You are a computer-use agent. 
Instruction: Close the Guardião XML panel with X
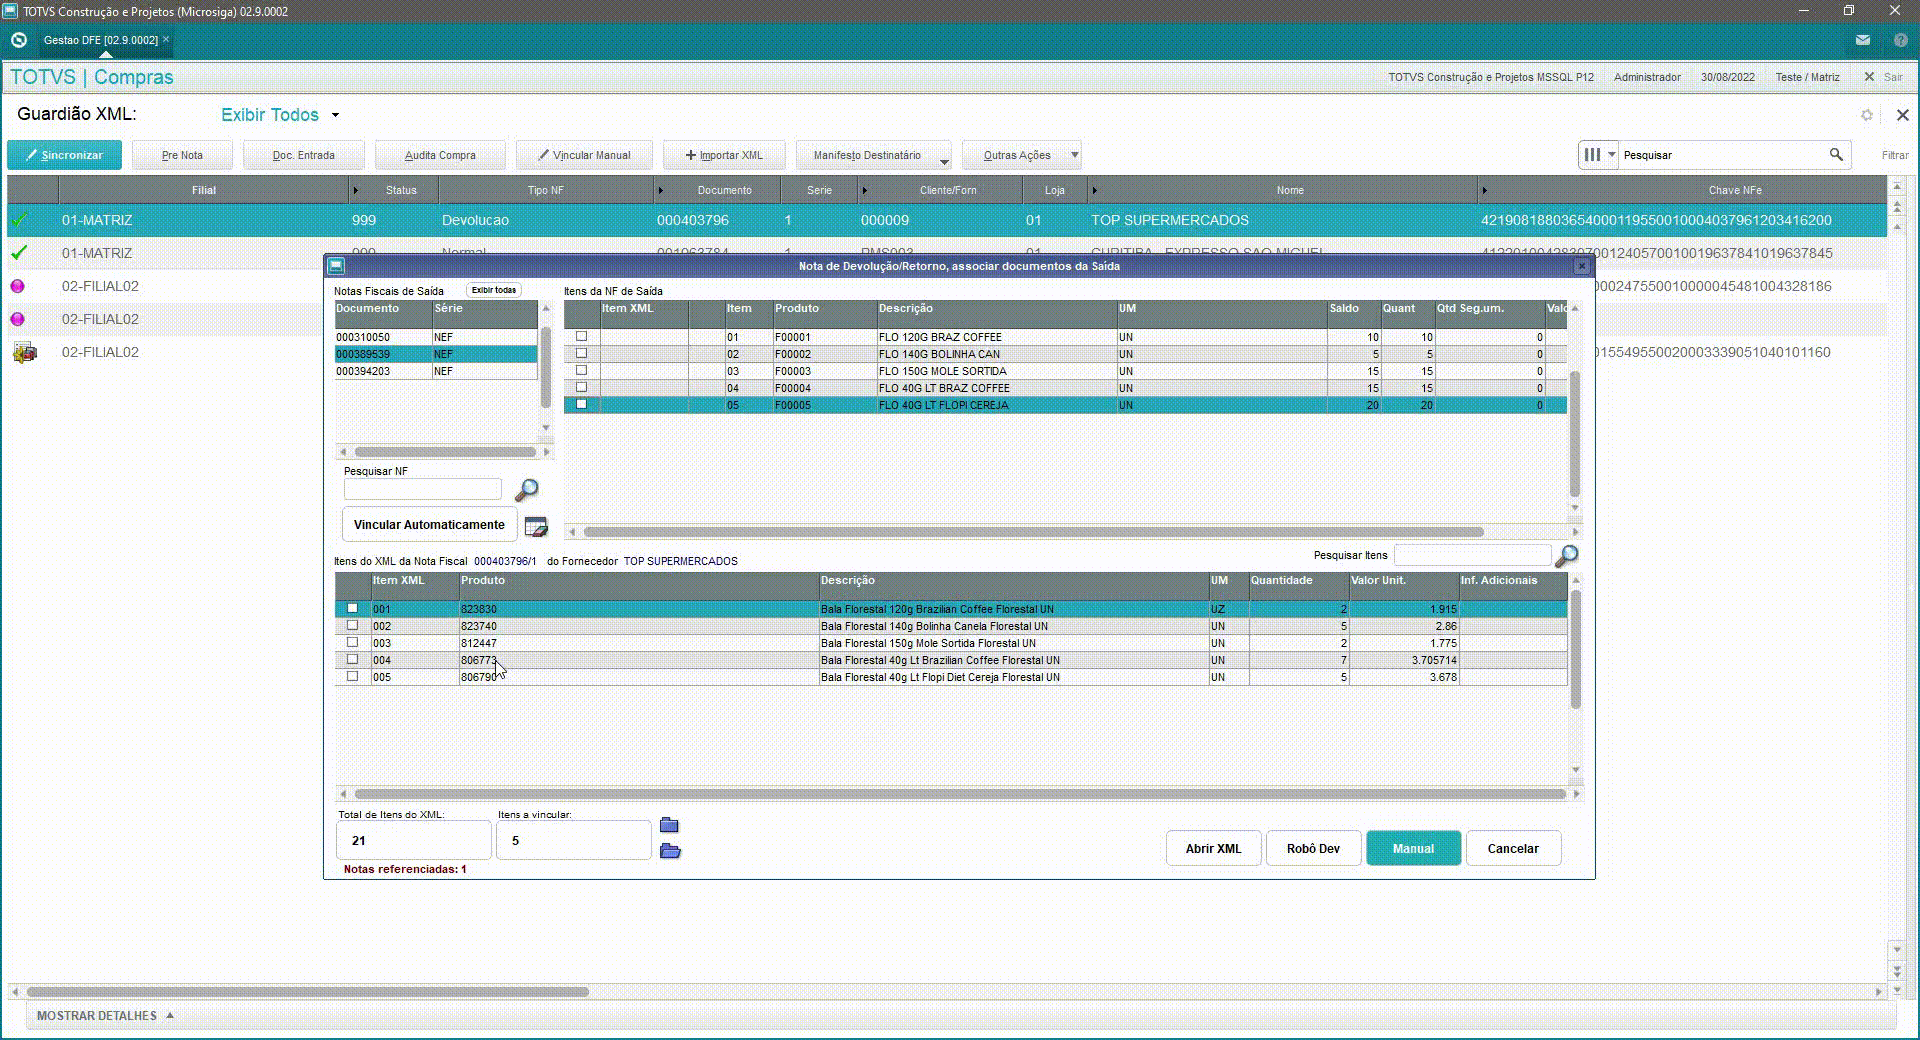tap(1902, 115)
